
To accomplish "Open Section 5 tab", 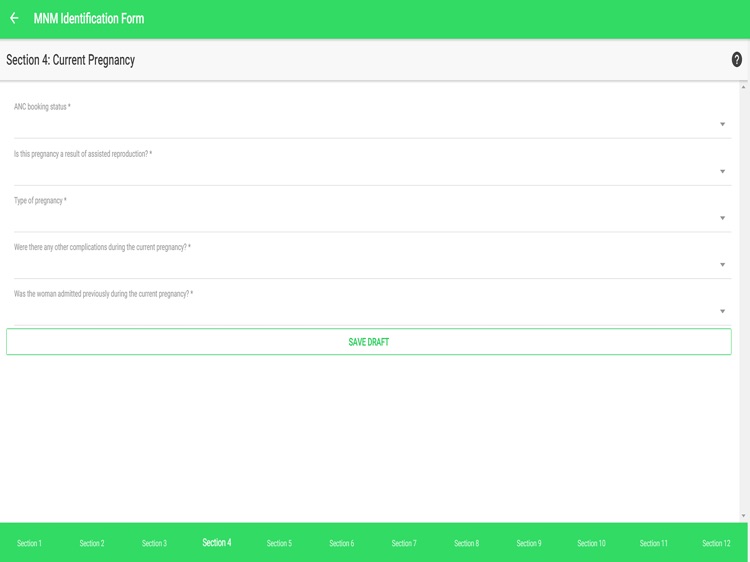I will click(279, 543).
